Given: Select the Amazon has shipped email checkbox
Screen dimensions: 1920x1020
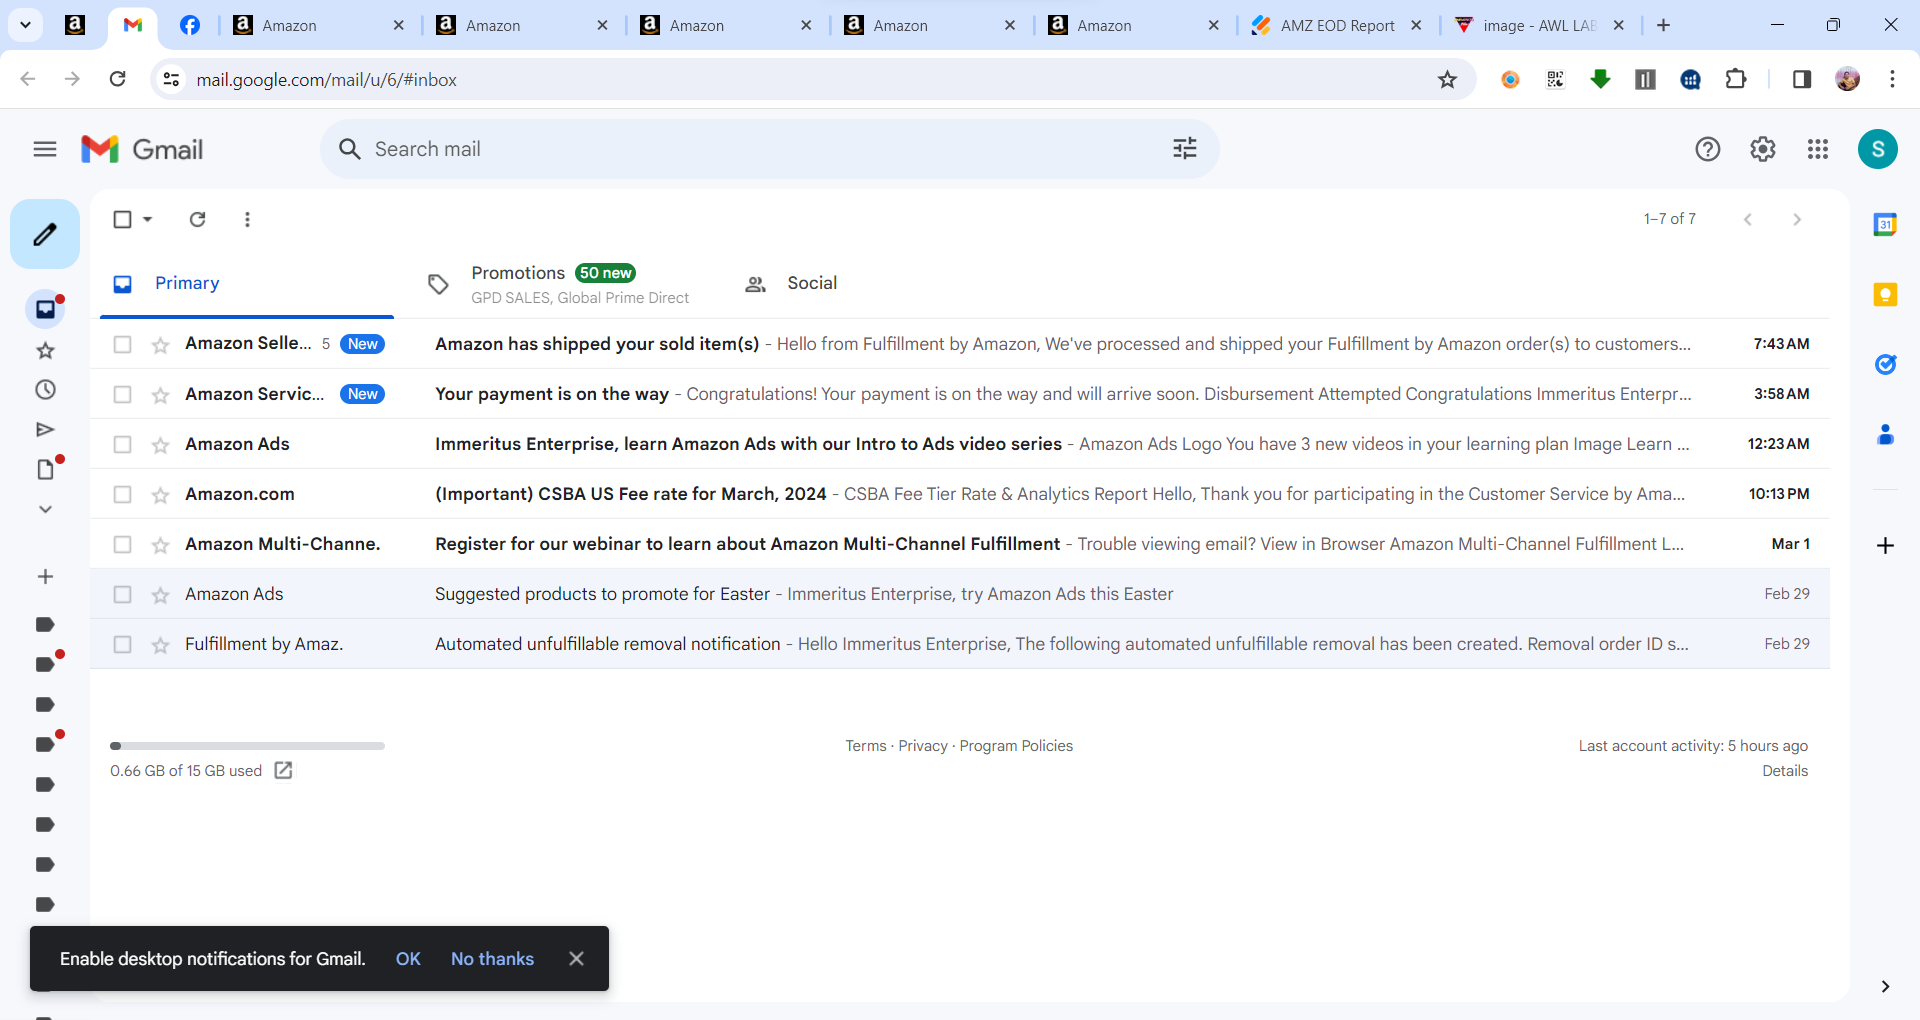Looking at the screenshot, I should coord(122,344).
